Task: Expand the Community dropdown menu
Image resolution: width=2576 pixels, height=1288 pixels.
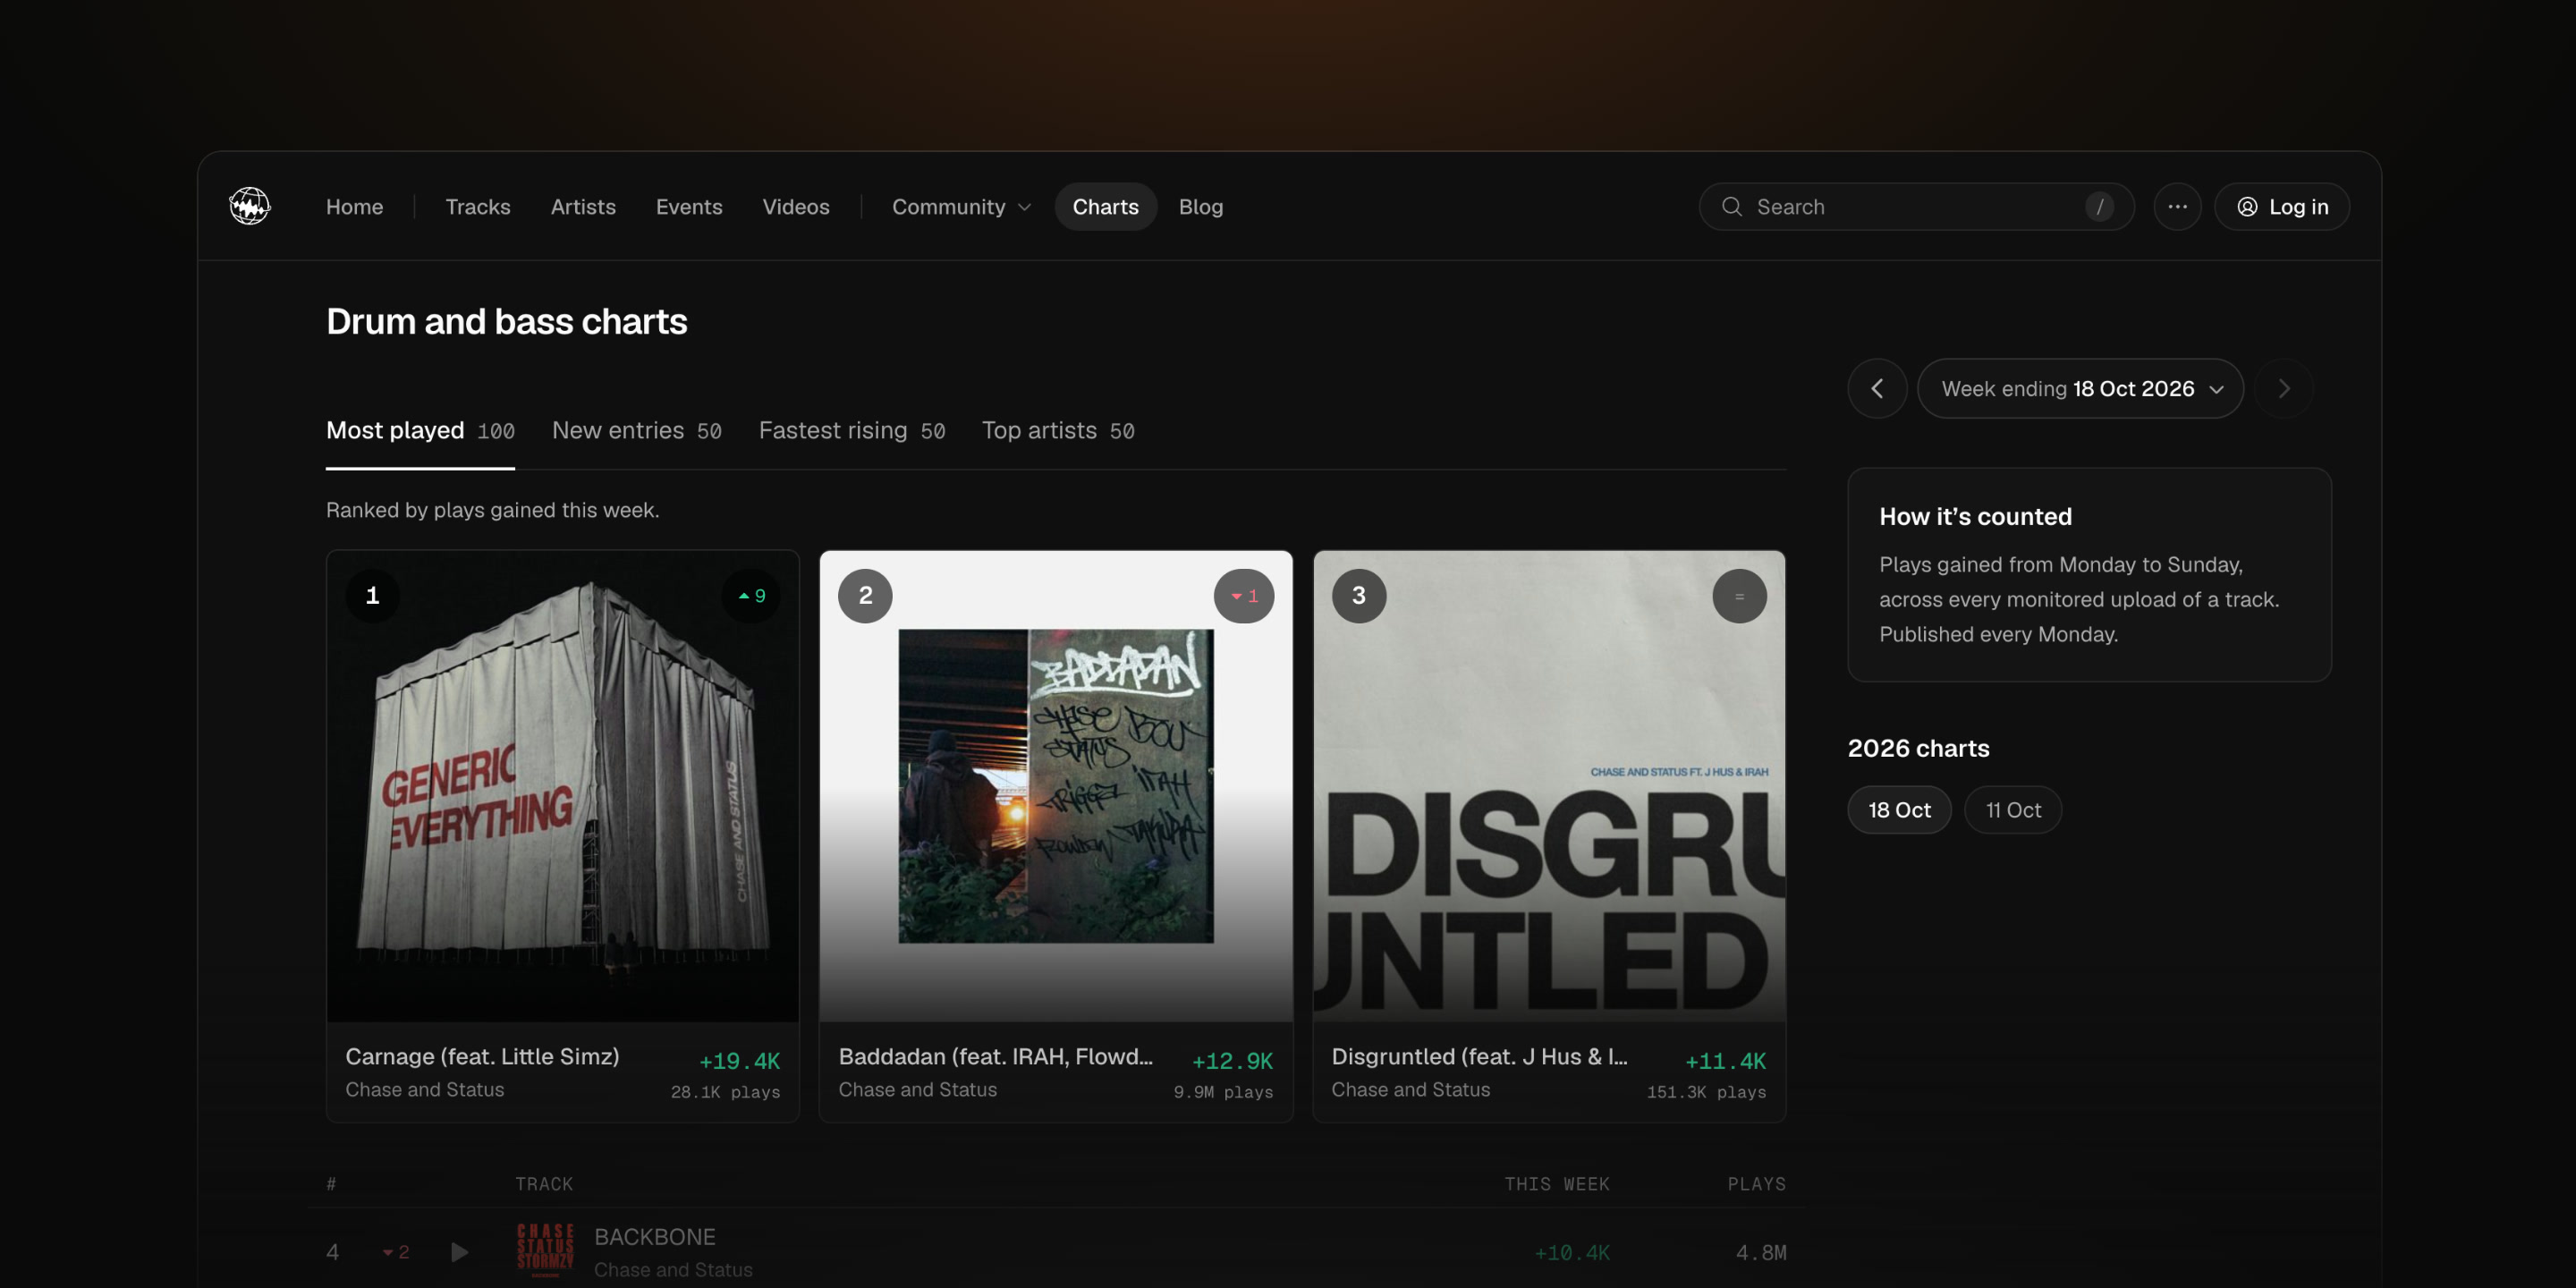Action: (x=961, y=206)
